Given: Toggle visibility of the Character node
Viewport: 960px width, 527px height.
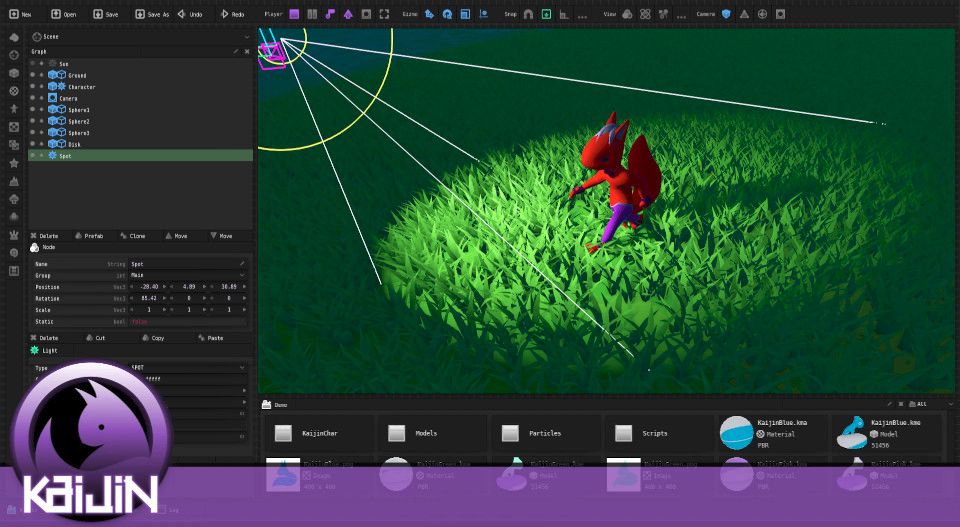Looking at the screenshot, I should pyautogui.click(x=32, y=86).
